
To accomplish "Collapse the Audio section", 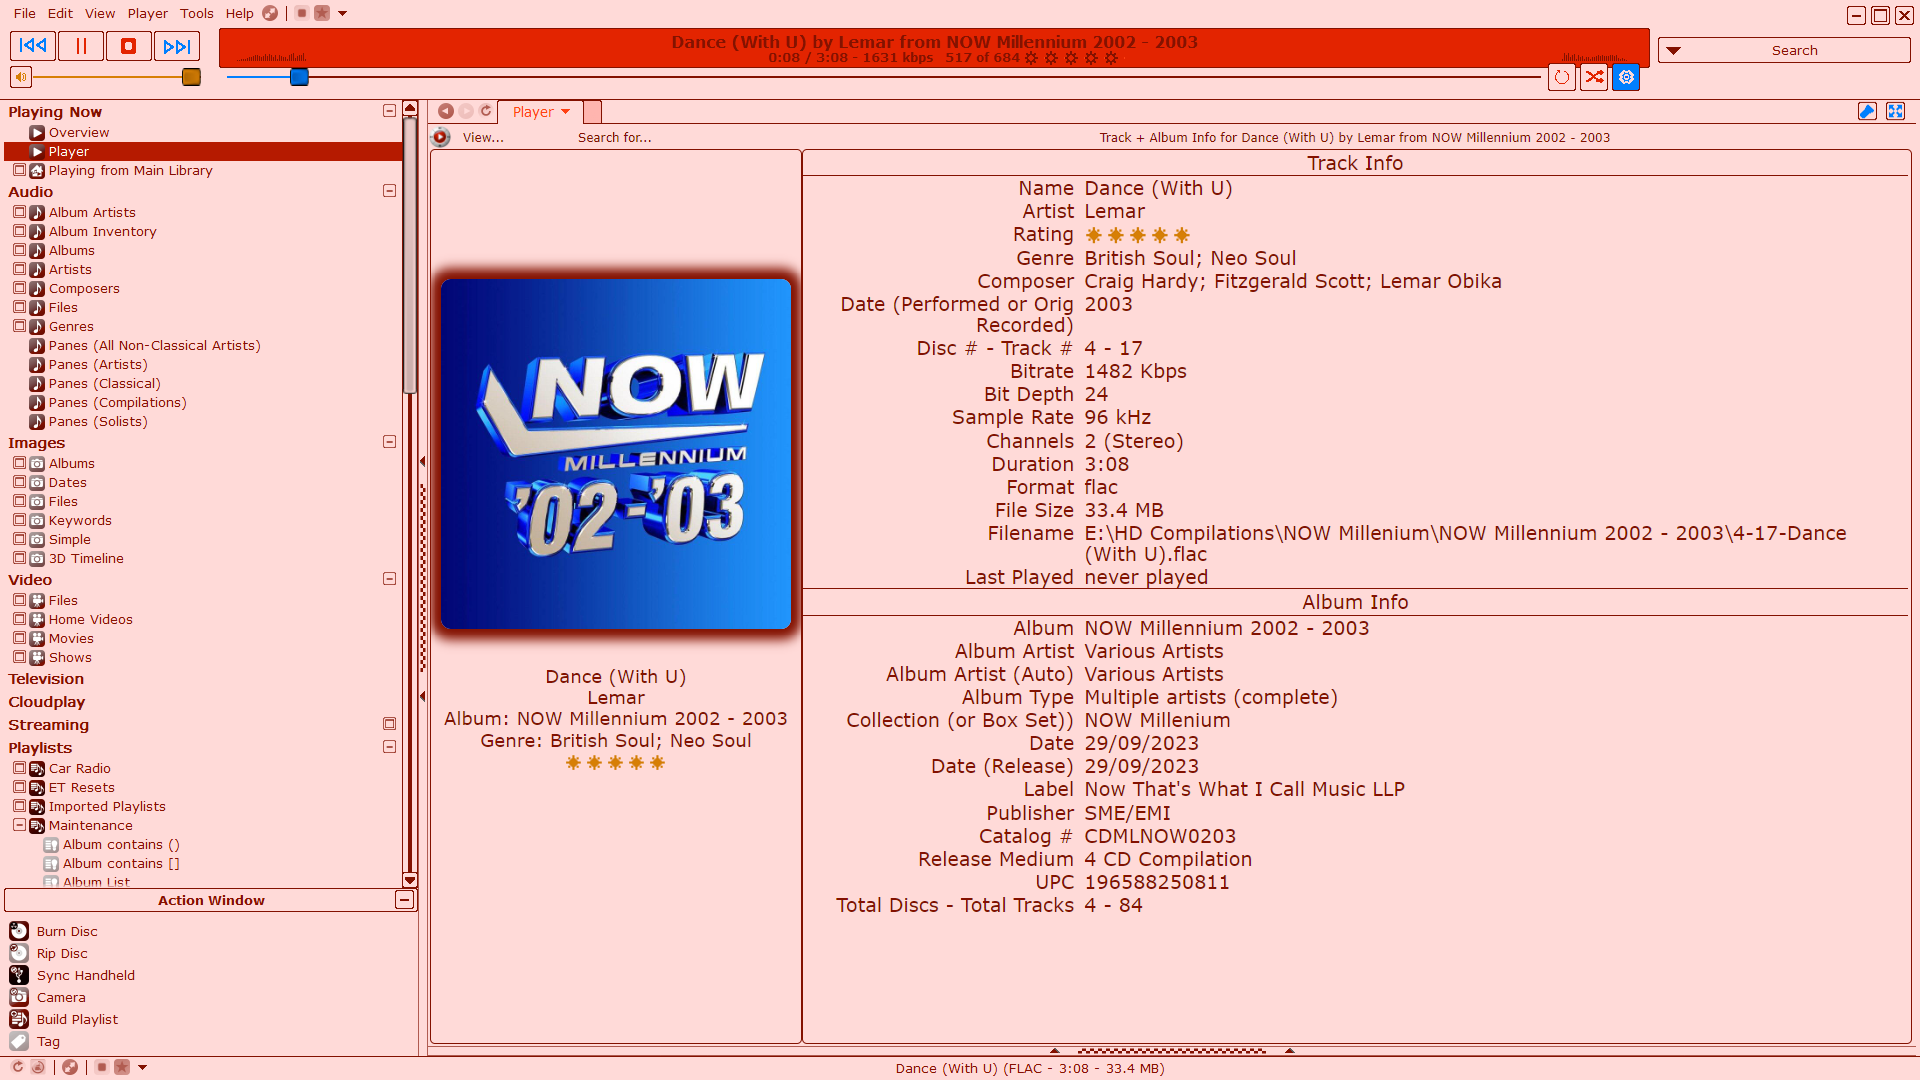I will (389, 191).
